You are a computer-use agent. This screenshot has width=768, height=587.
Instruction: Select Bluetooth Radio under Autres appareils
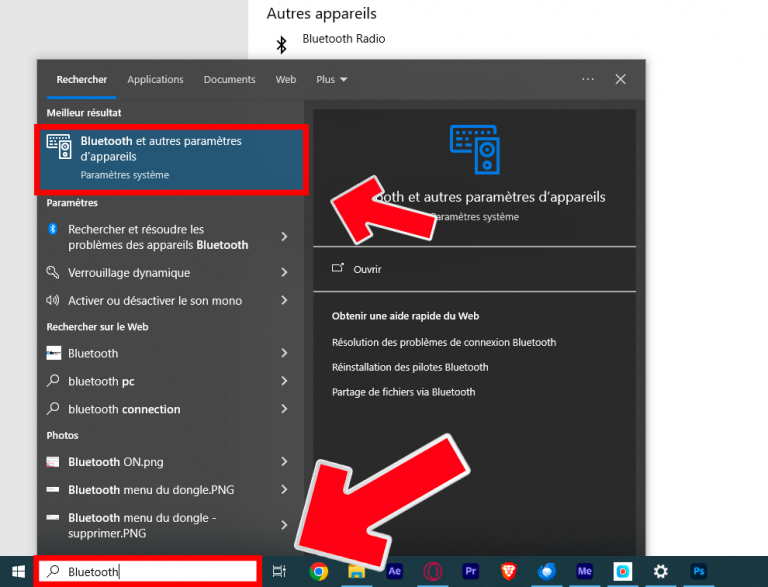(x=344, y=39)
